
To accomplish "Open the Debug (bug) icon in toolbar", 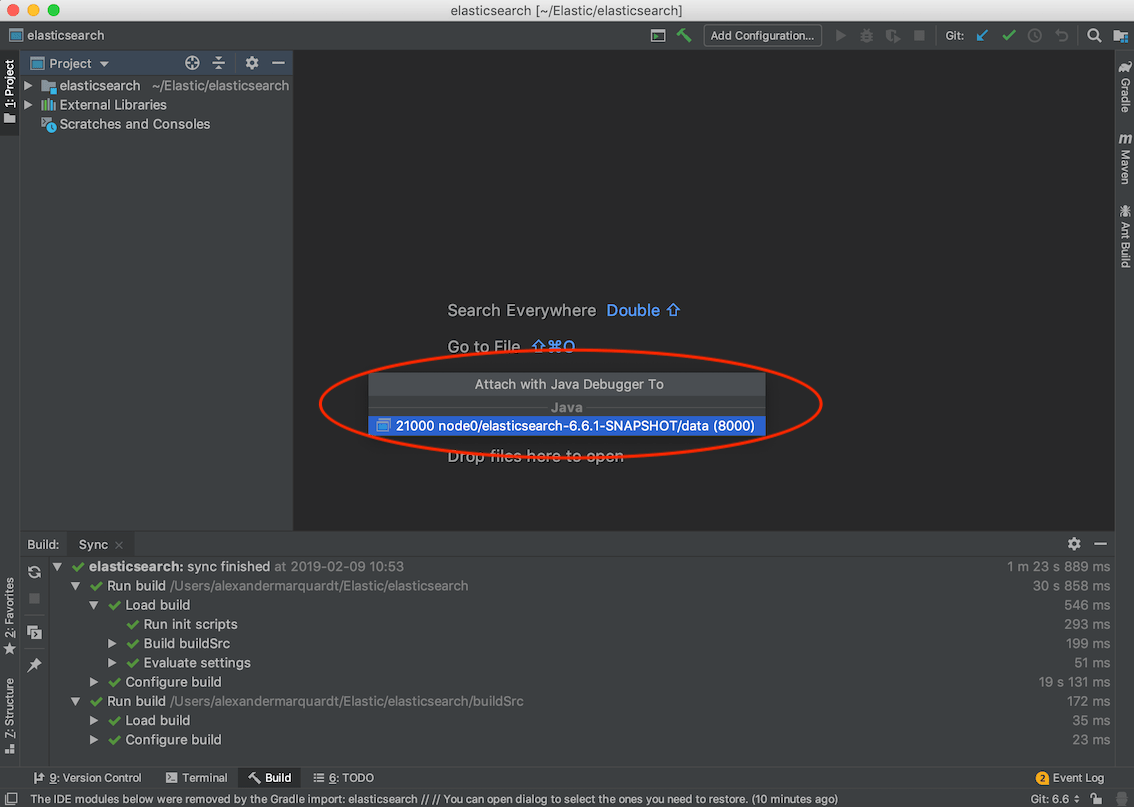I will pos(865,35).
